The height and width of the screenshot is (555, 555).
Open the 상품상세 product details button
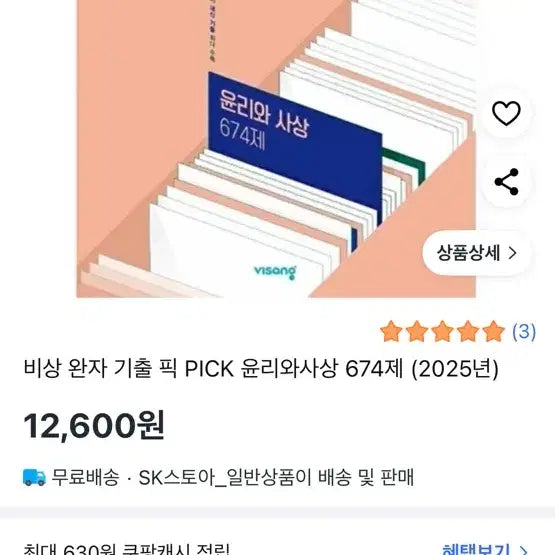[x=476, y=253]
